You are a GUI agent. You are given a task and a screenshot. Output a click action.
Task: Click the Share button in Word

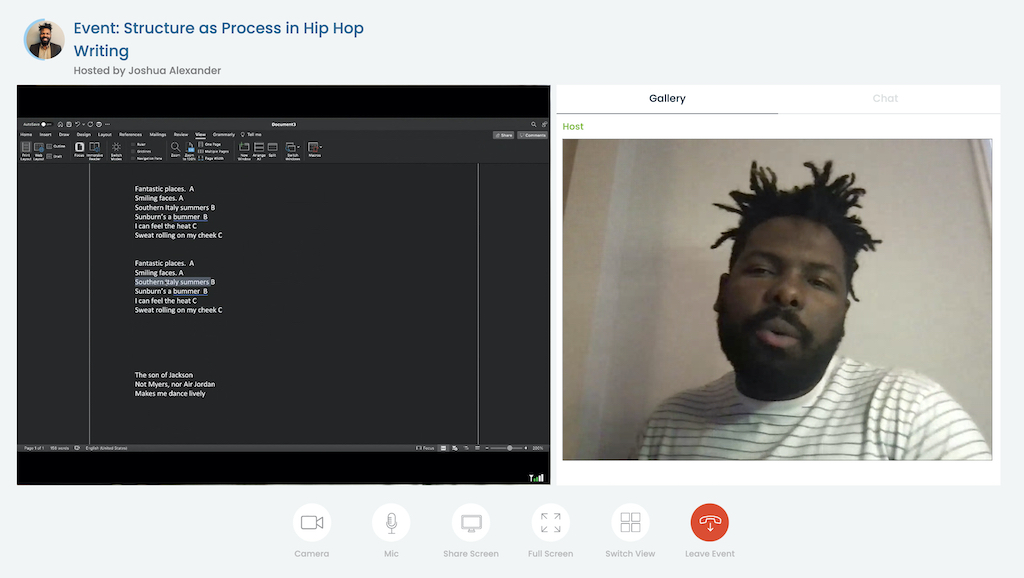504,135
